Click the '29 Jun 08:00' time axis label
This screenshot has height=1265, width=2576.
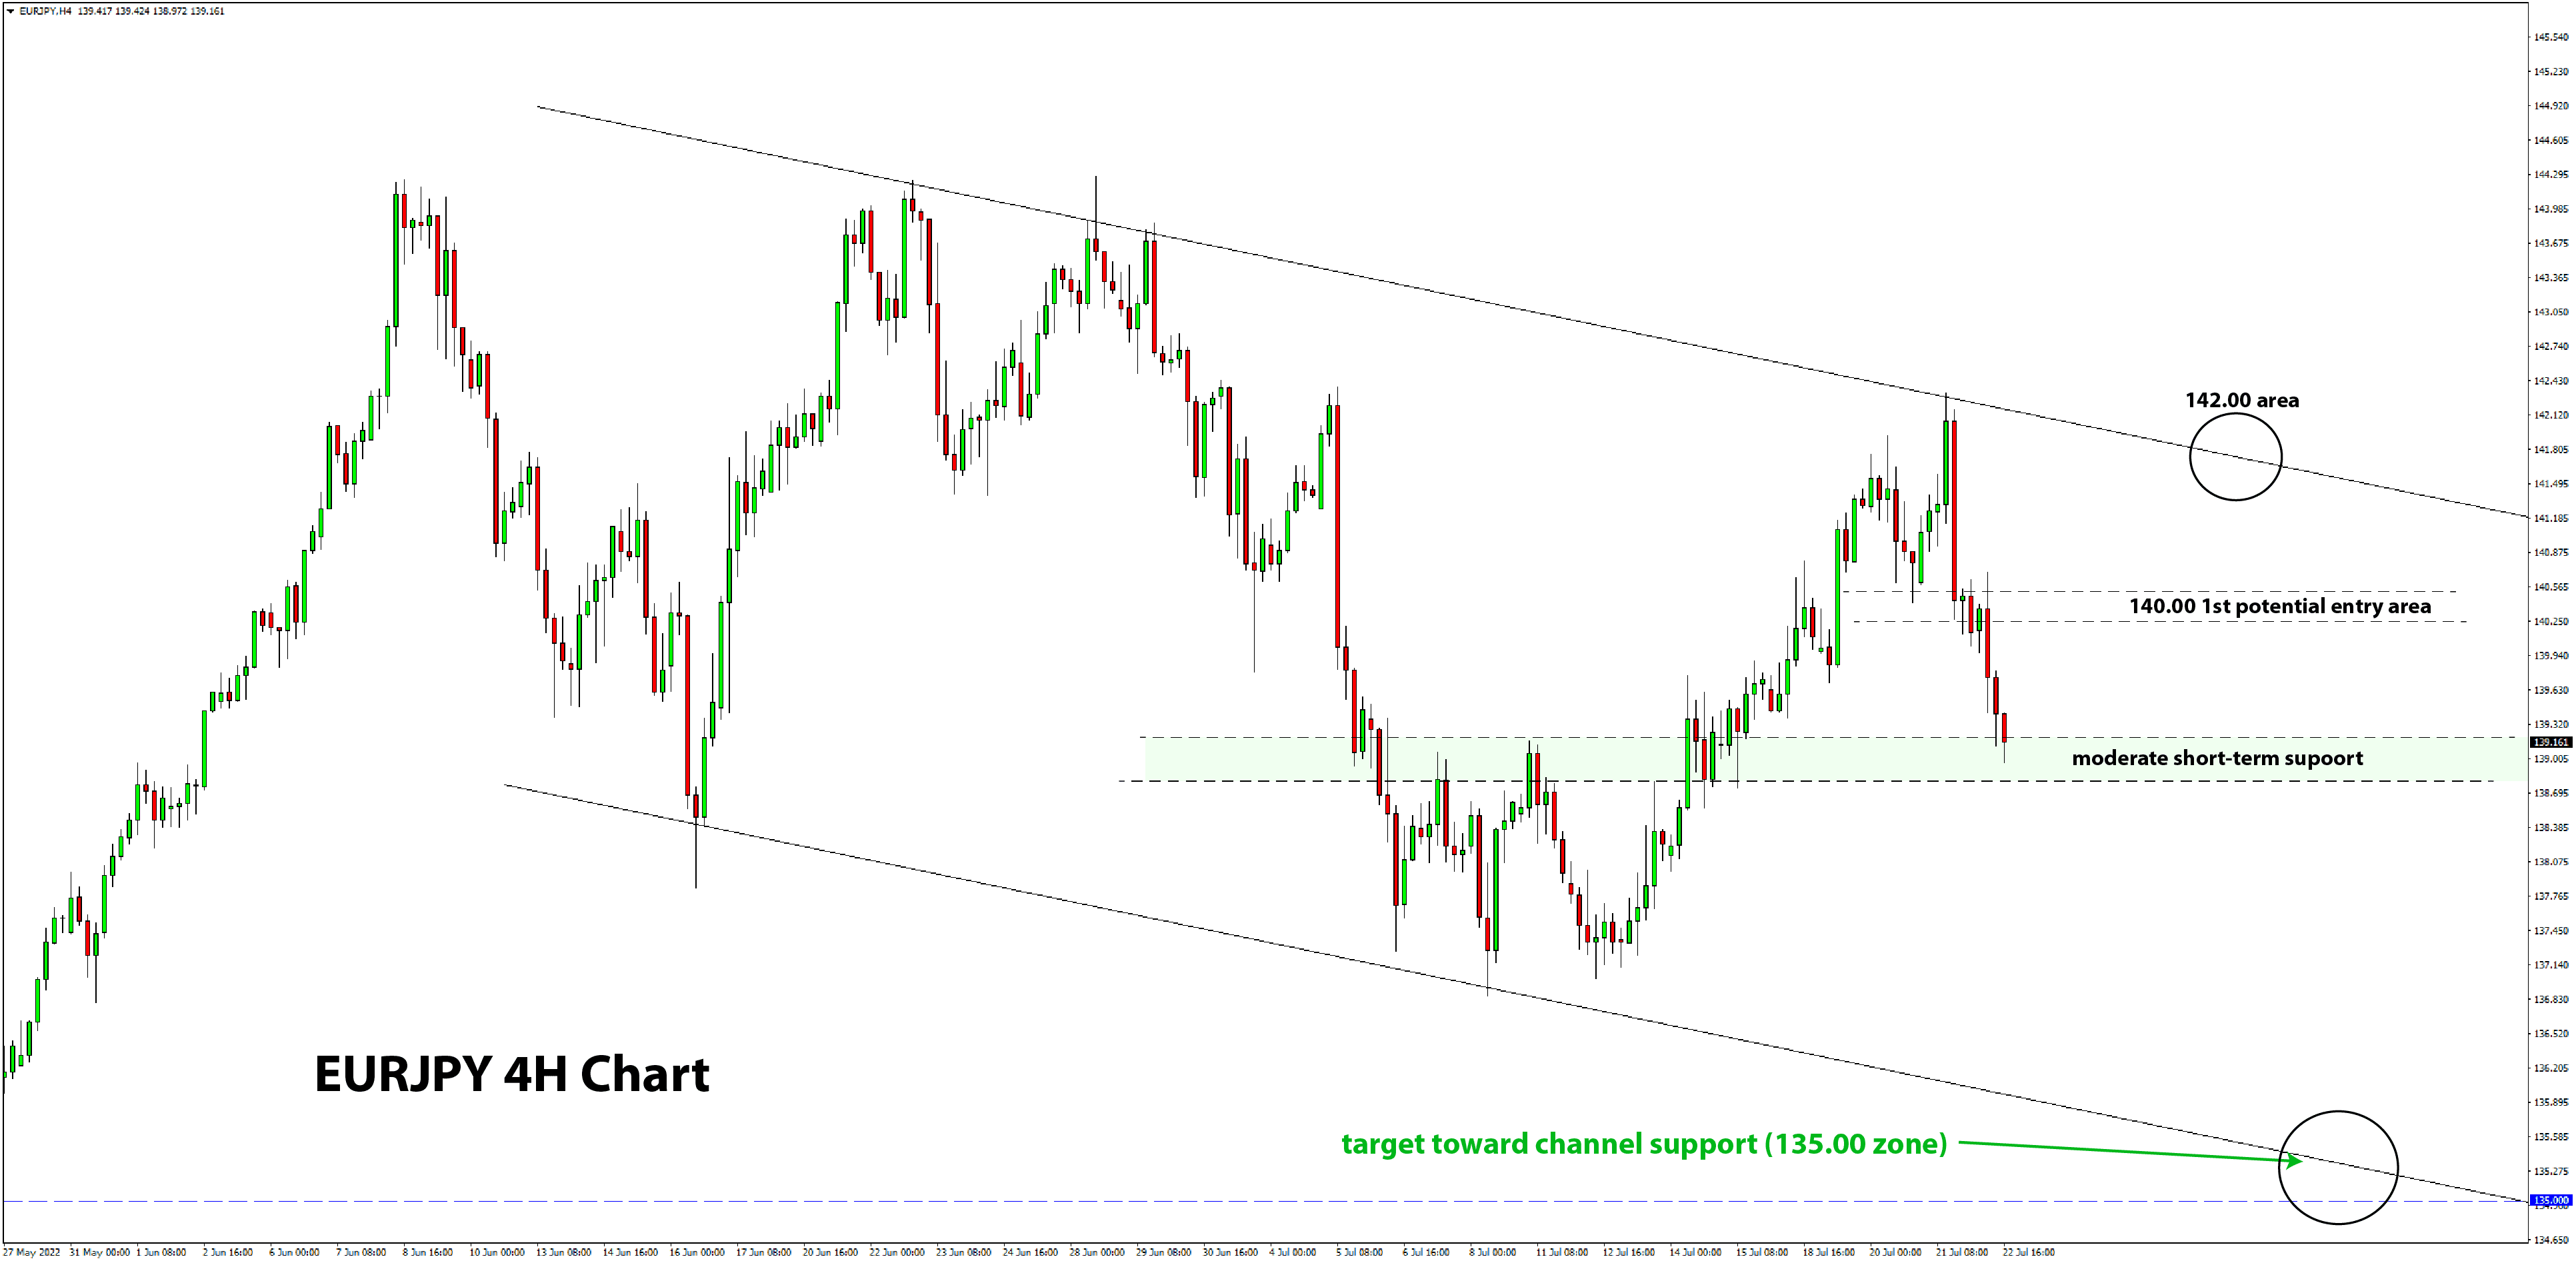[1163, 1252]
